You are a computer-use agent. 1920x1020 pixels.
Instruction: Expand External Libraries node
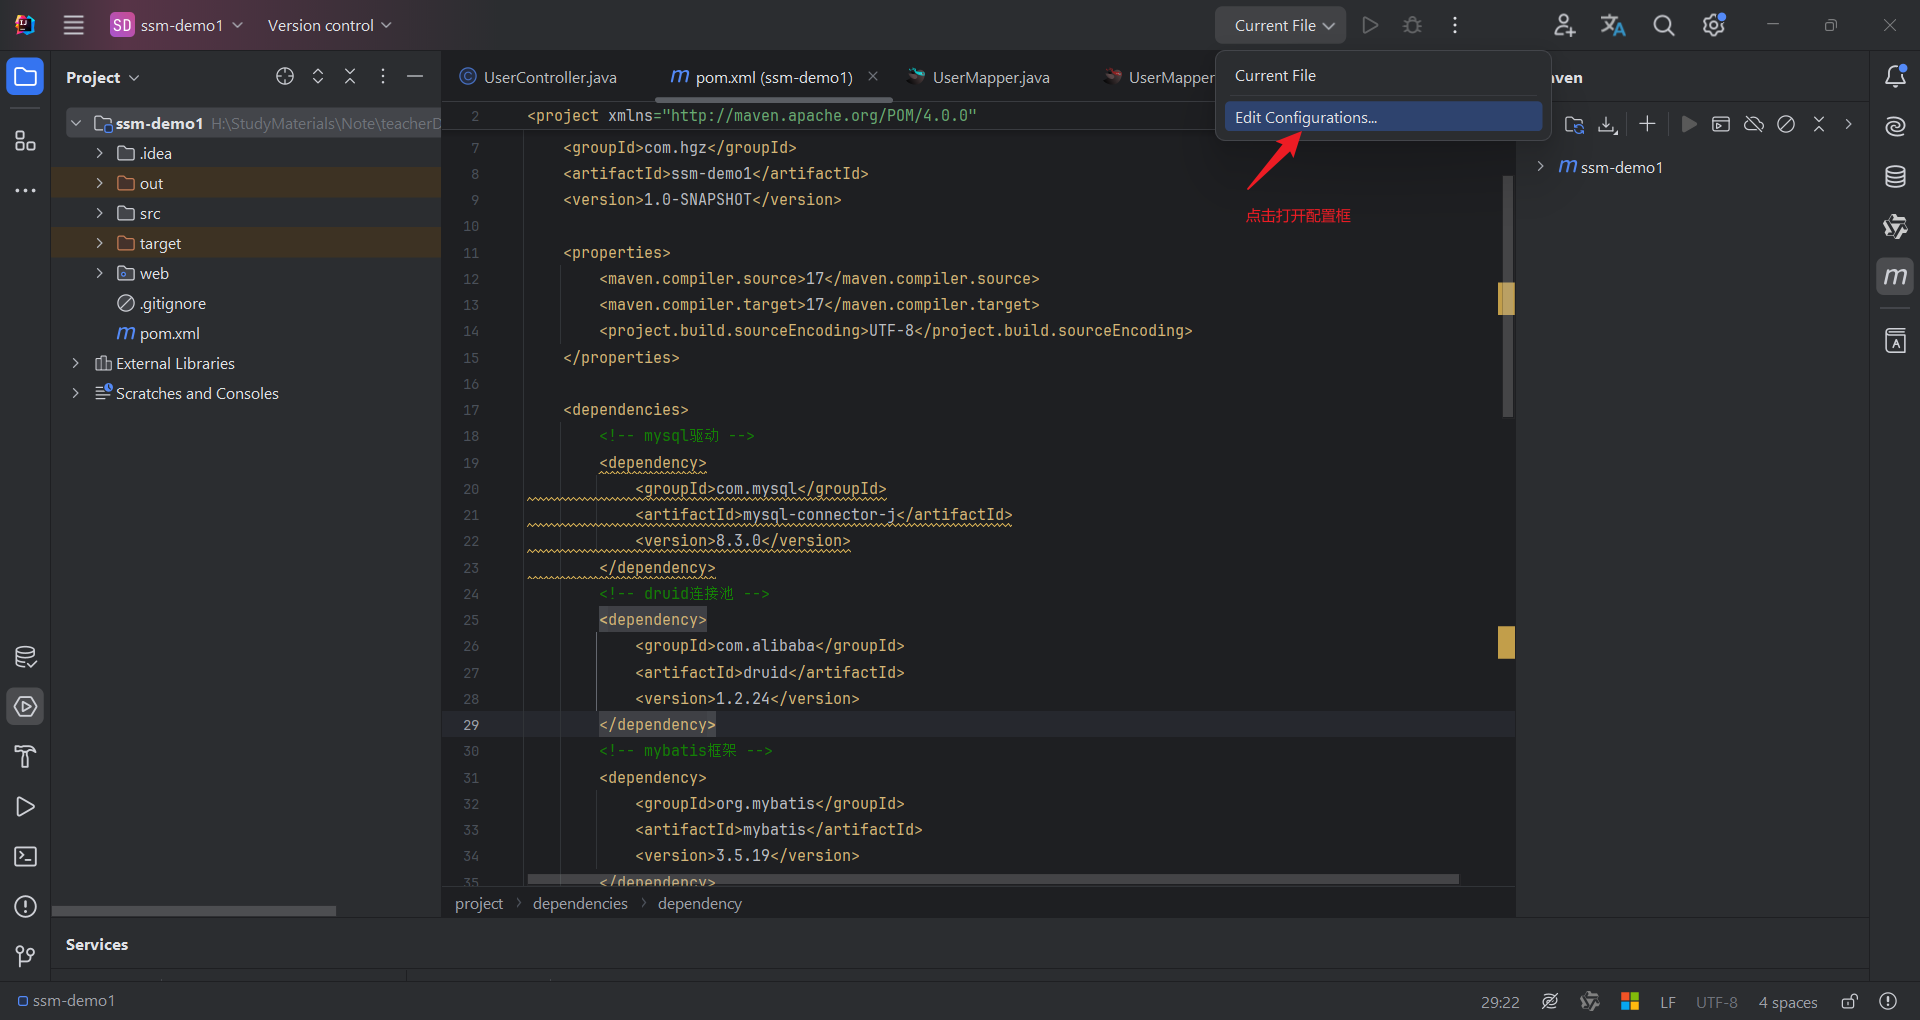click(75, 363)
